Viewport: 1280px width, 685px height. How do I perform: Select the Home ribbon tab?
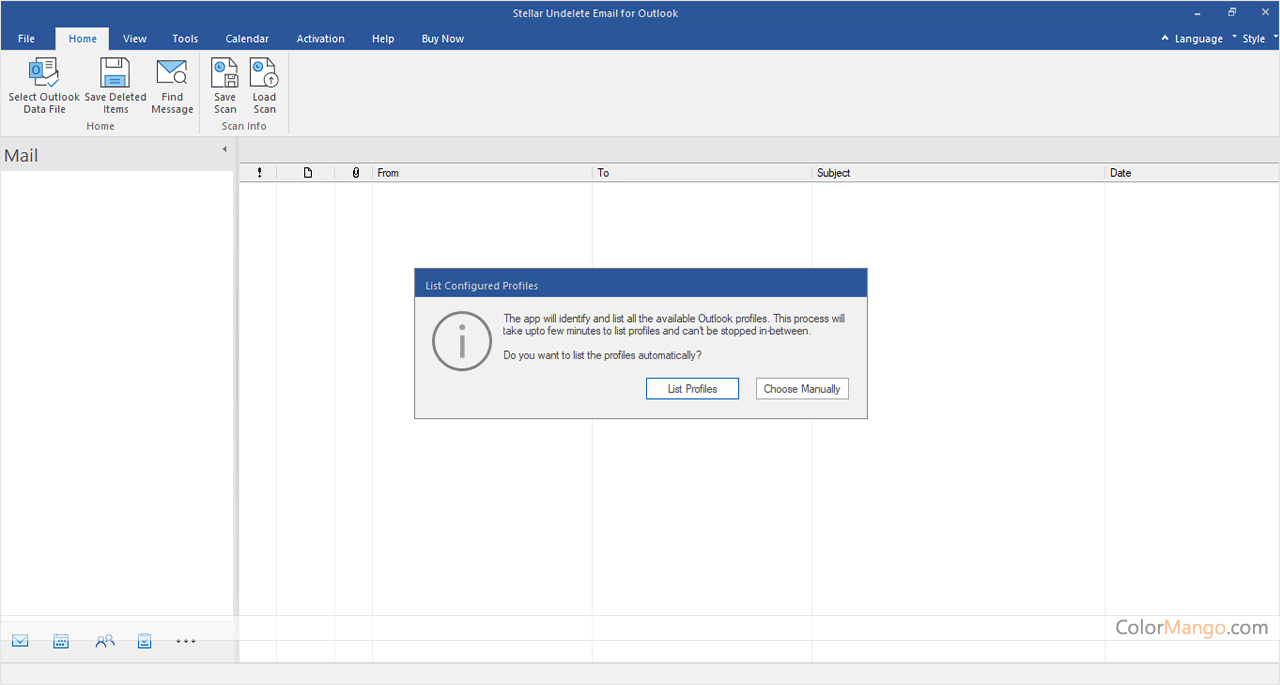[83, 39]
